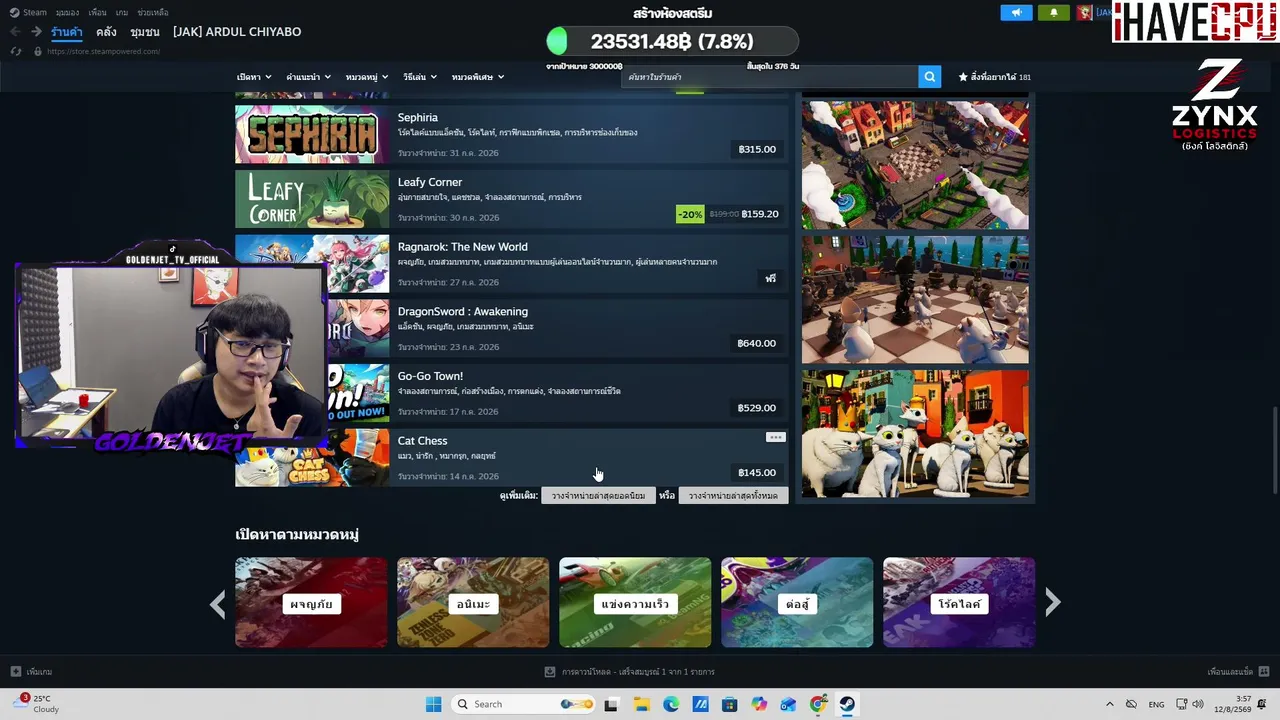Open the อนิเมะ category card
Viewport: 1280px width, 720px height.
[473, 602]
